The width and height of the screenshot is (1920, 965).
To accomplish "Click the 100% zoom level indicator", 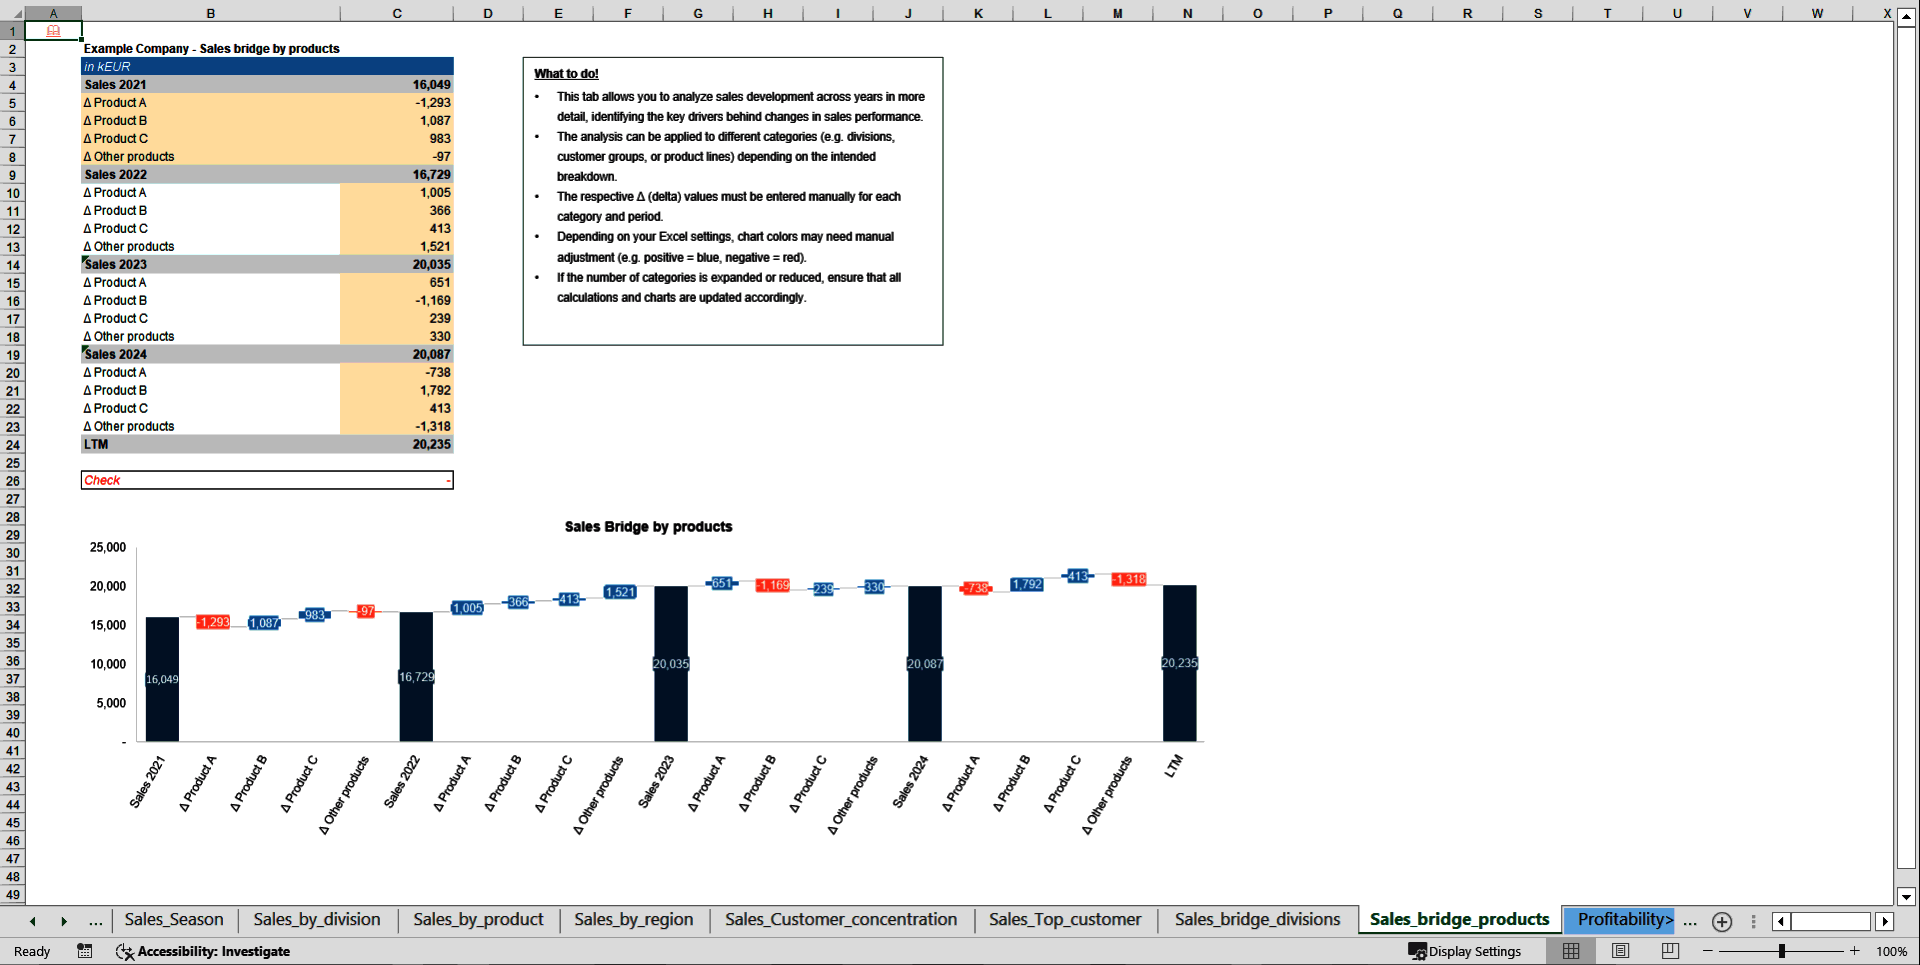I will (1893, 951).
